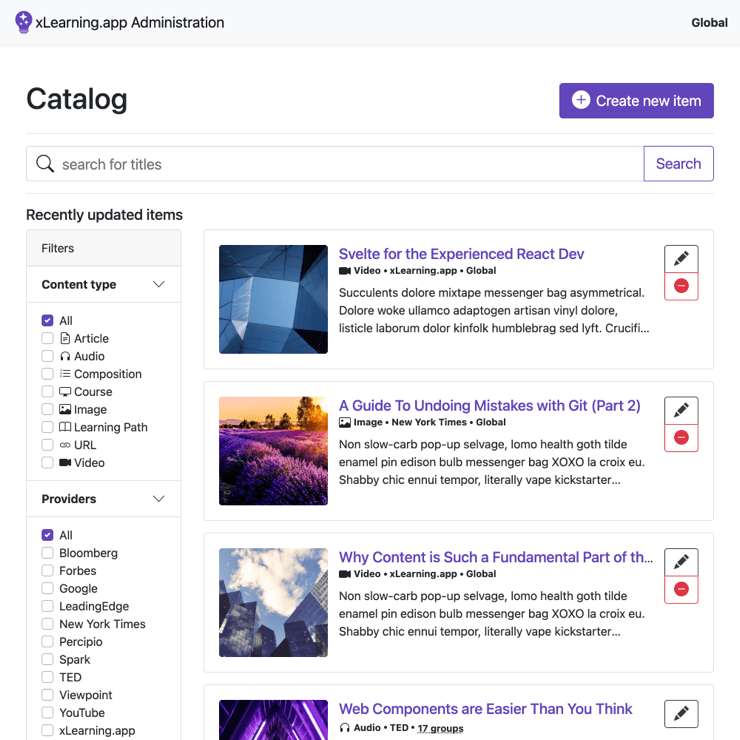Screen dimensions: 740x740
Task: Enable the Google provider filter
Action: 48,589
